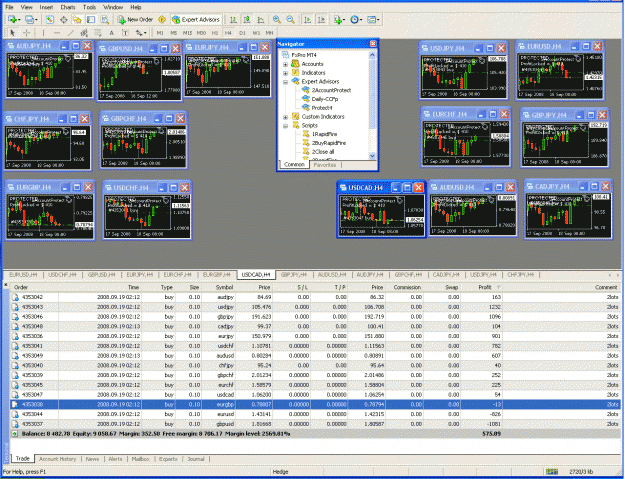The height and width of the screenshot is (479, 625).
Task: Open the arrows objects dropdown
Action: (141, 33)
